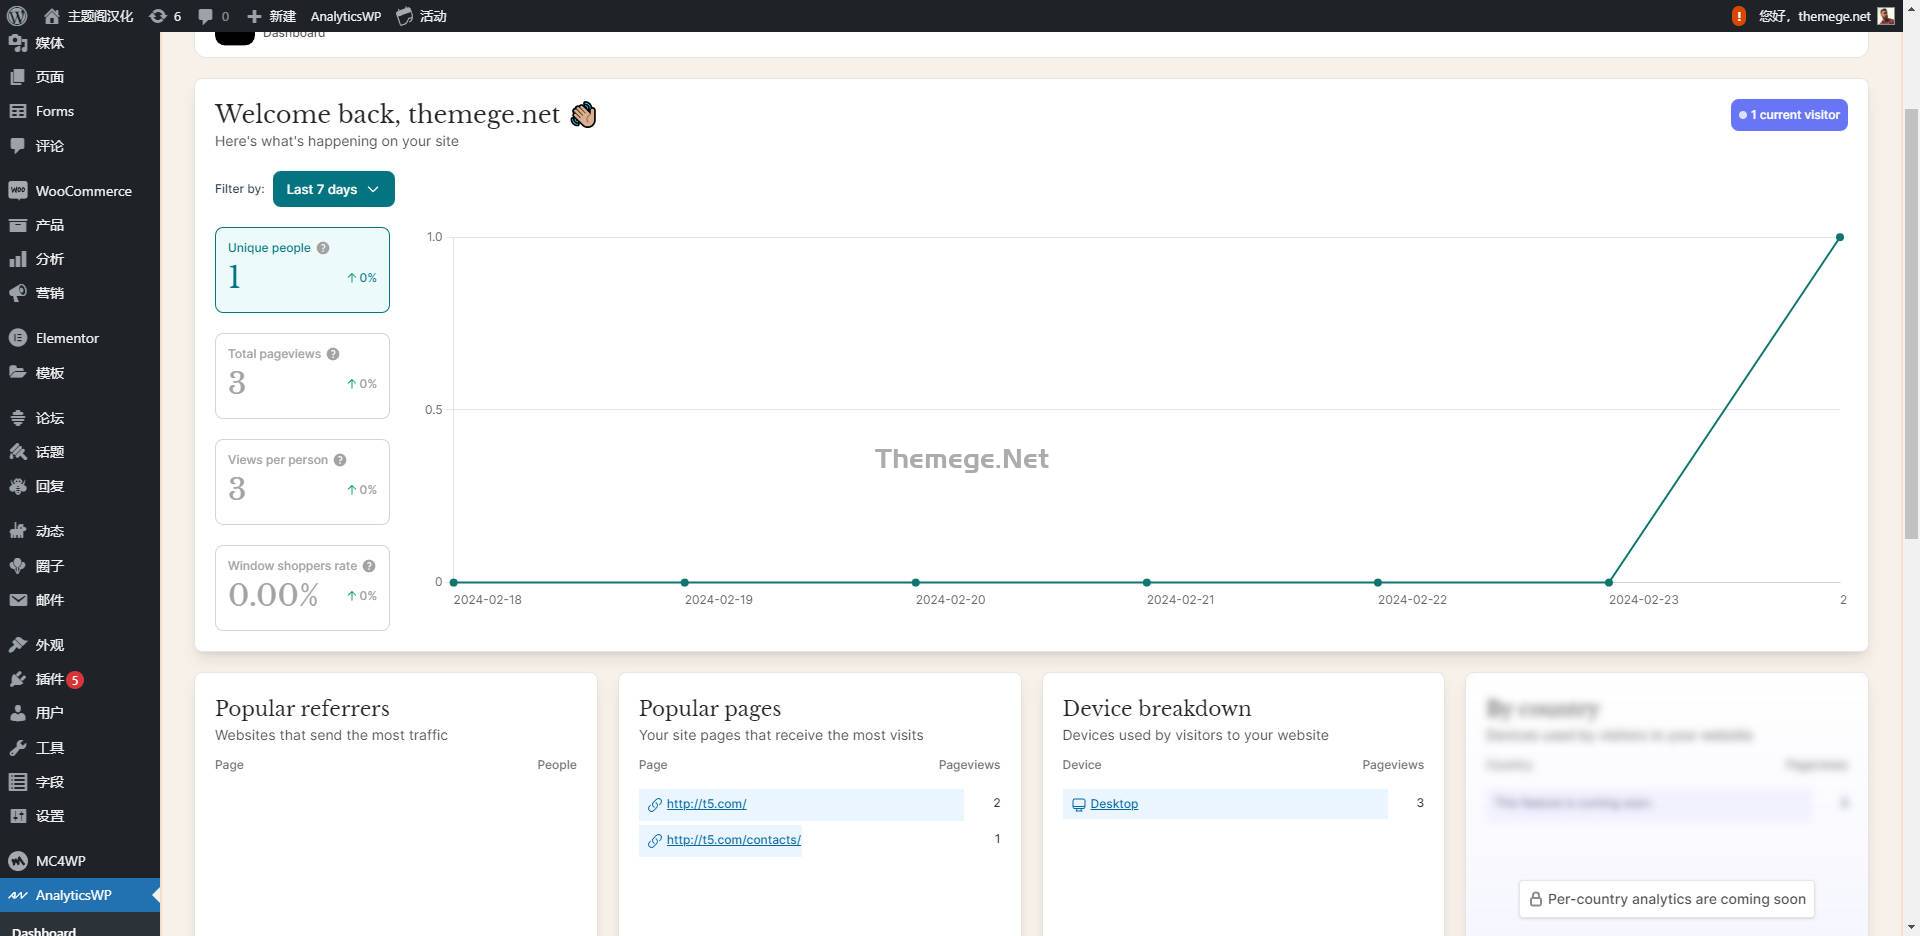Viewport: 1920px width, 936px height.
Task: Open the Dashboard submenu under AnalyticsWP
Action: click(44, 930)
